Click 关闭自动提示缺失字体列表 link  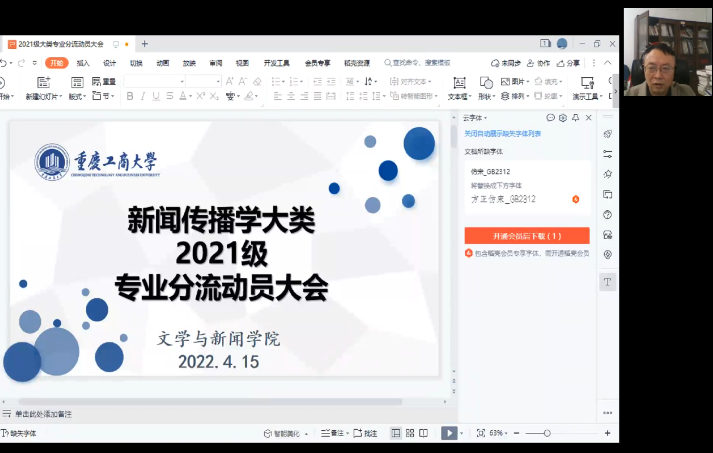coord(503,133)
